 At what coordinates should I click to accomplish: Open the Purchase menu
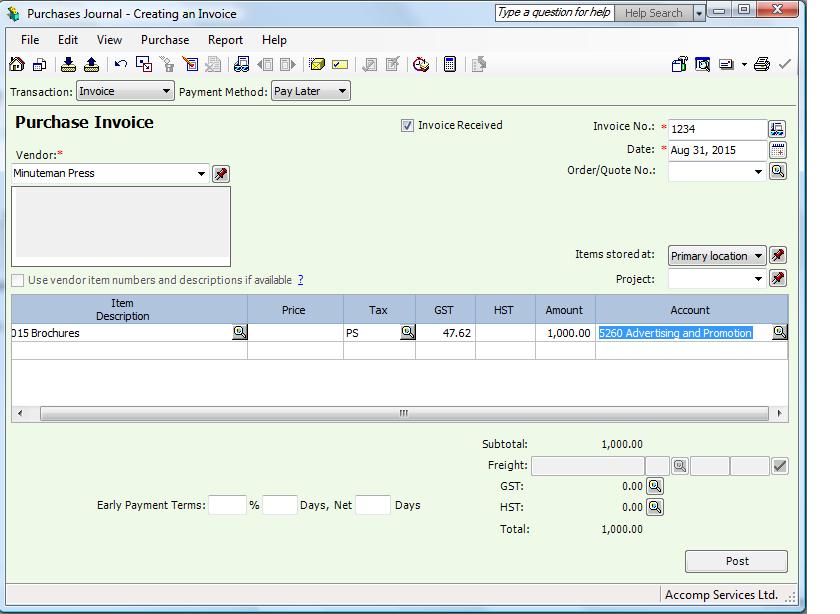pyautogui.click(x=165, y=40)
